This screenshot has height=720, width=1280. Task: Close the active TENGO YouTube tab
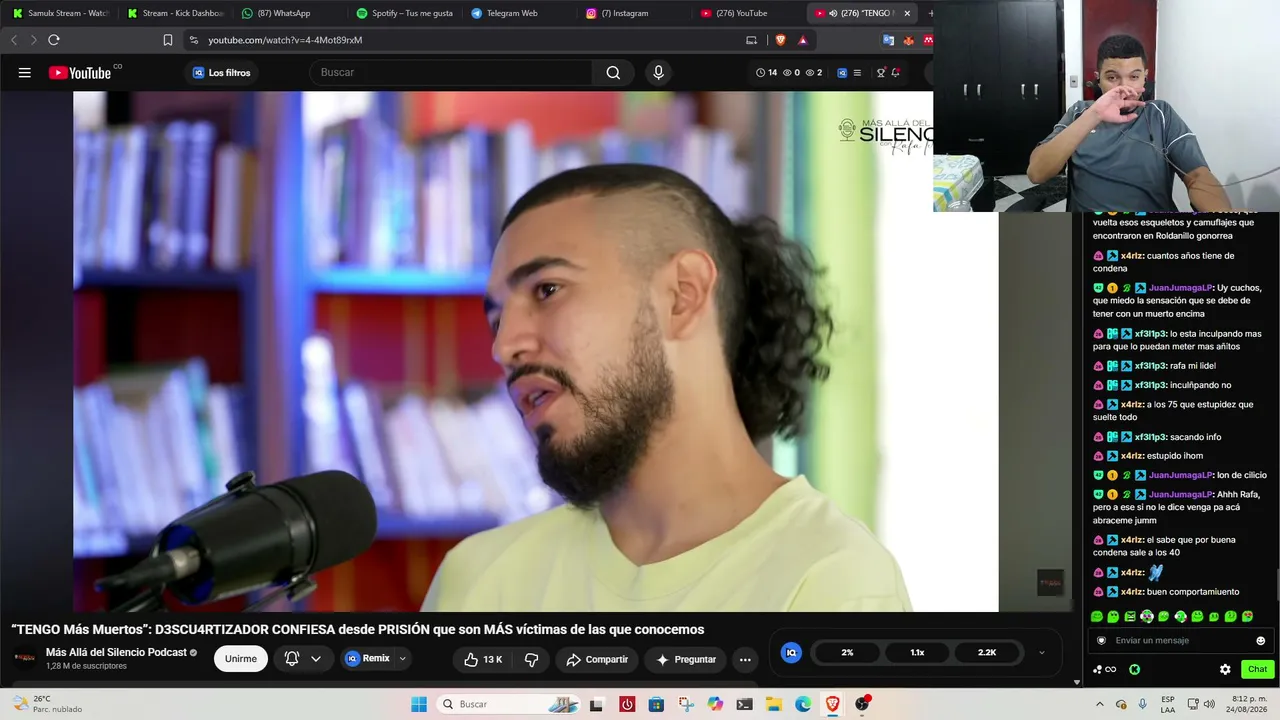(x=907, y=13)
